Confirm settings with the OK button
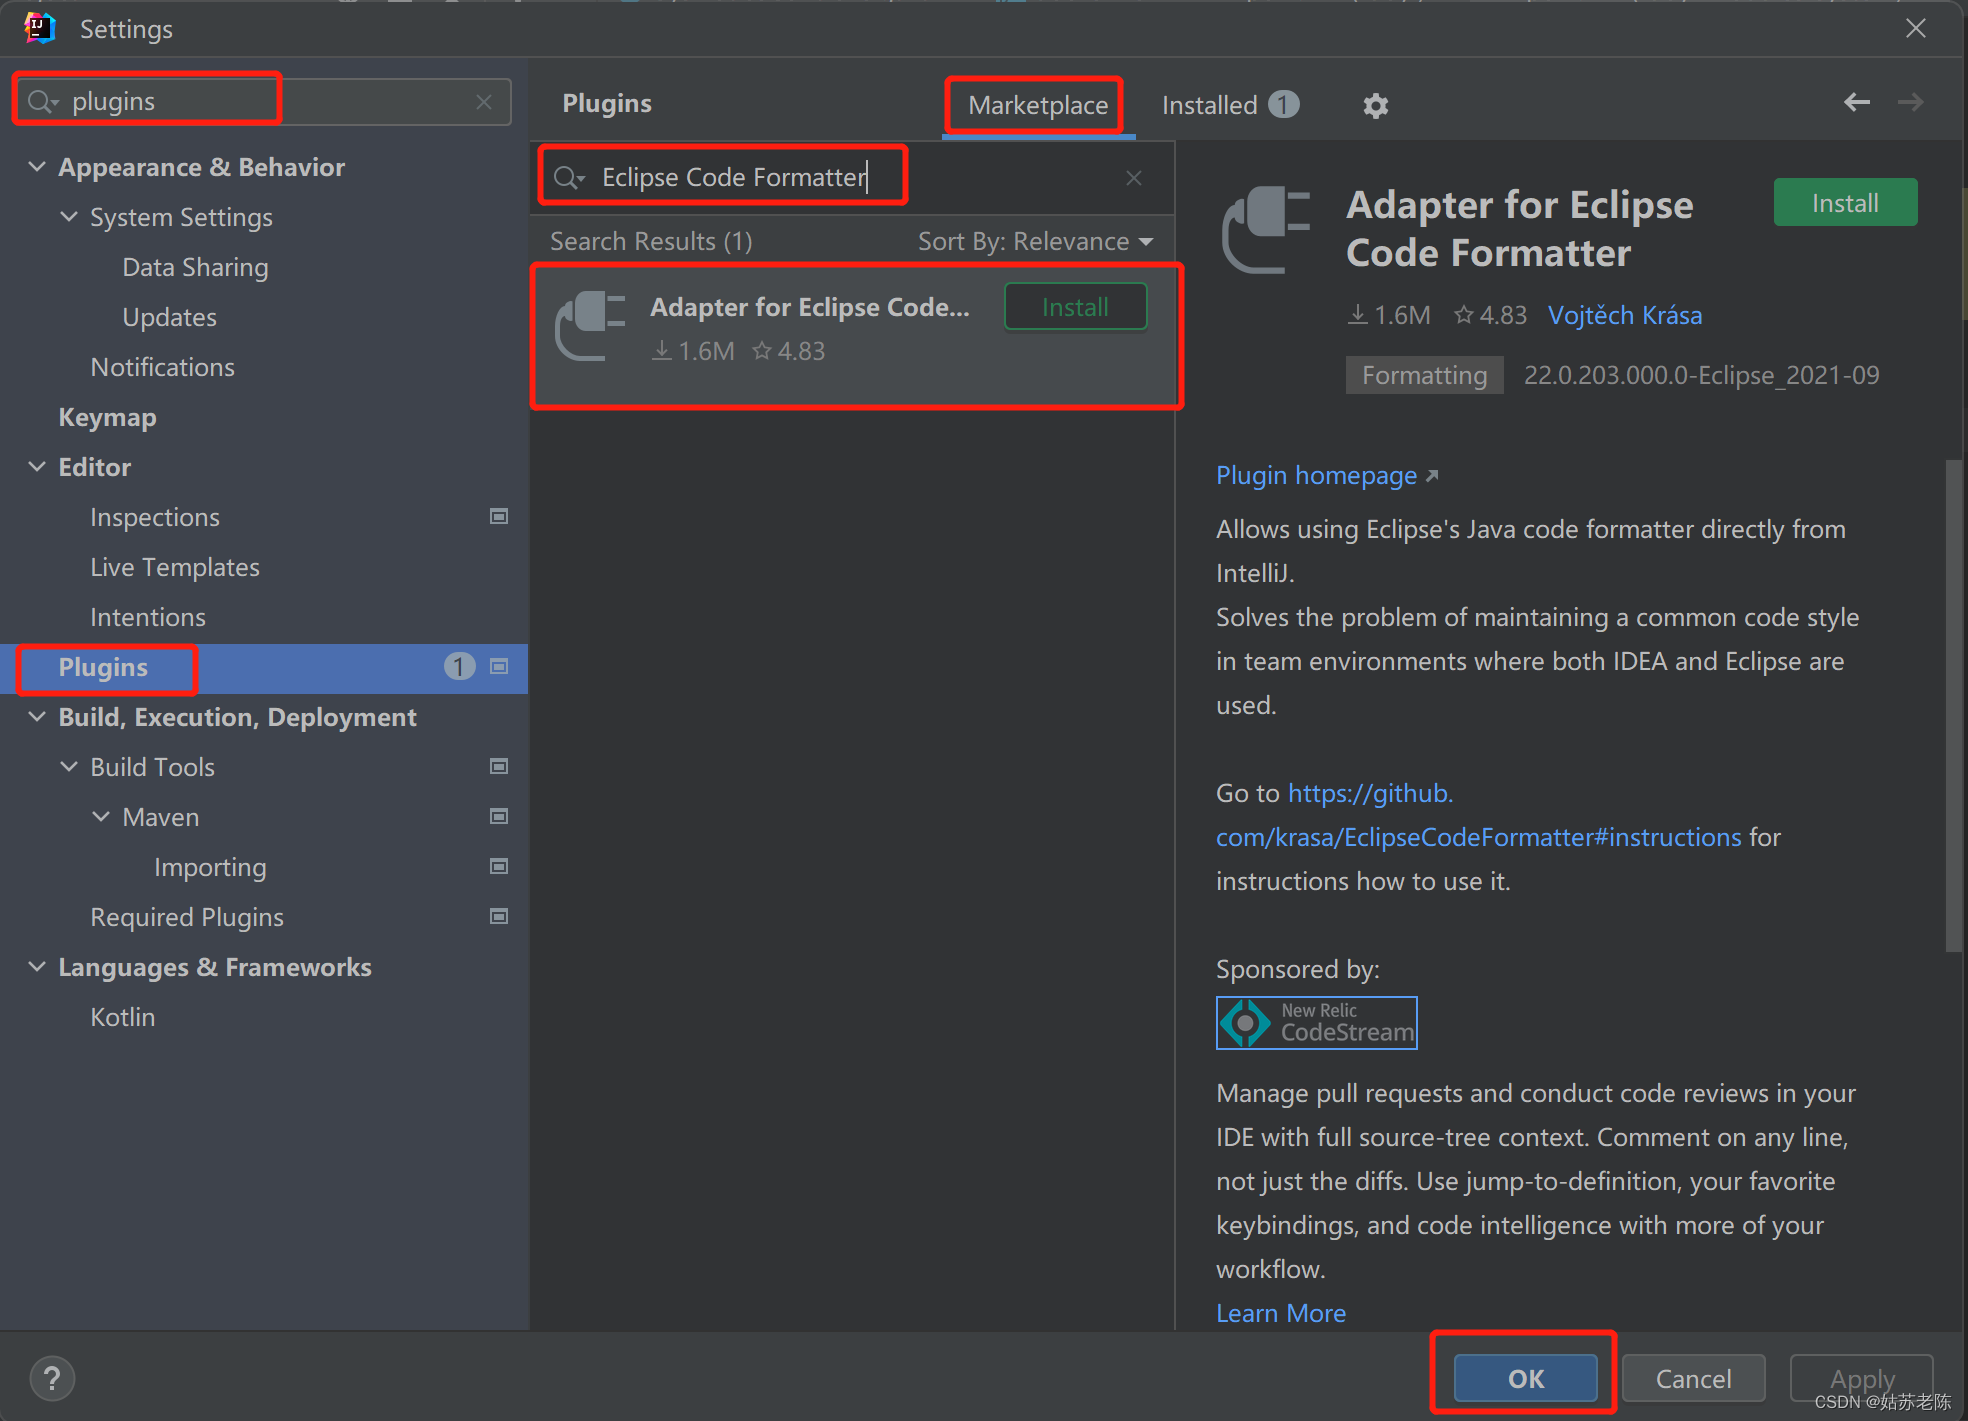Screen dimensions: 1968x1421 pyautogui.click(x=1525, y=1379)
